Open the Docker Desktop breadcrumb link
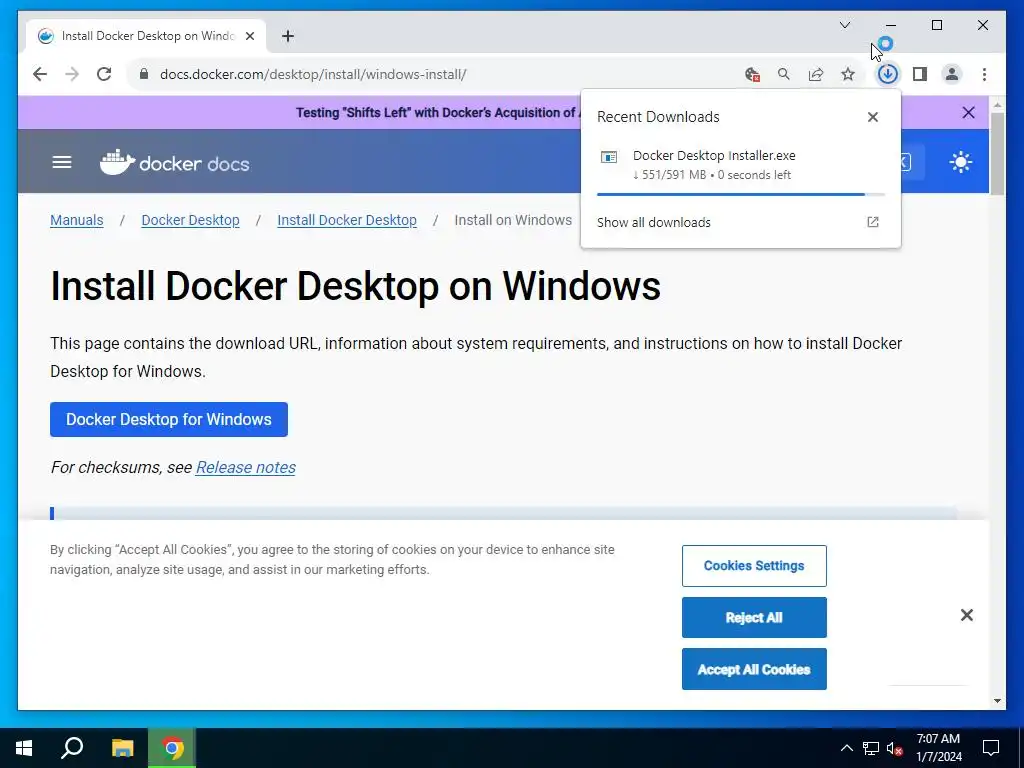This screenshot has width=1024, height=768. tap(191, 220)
